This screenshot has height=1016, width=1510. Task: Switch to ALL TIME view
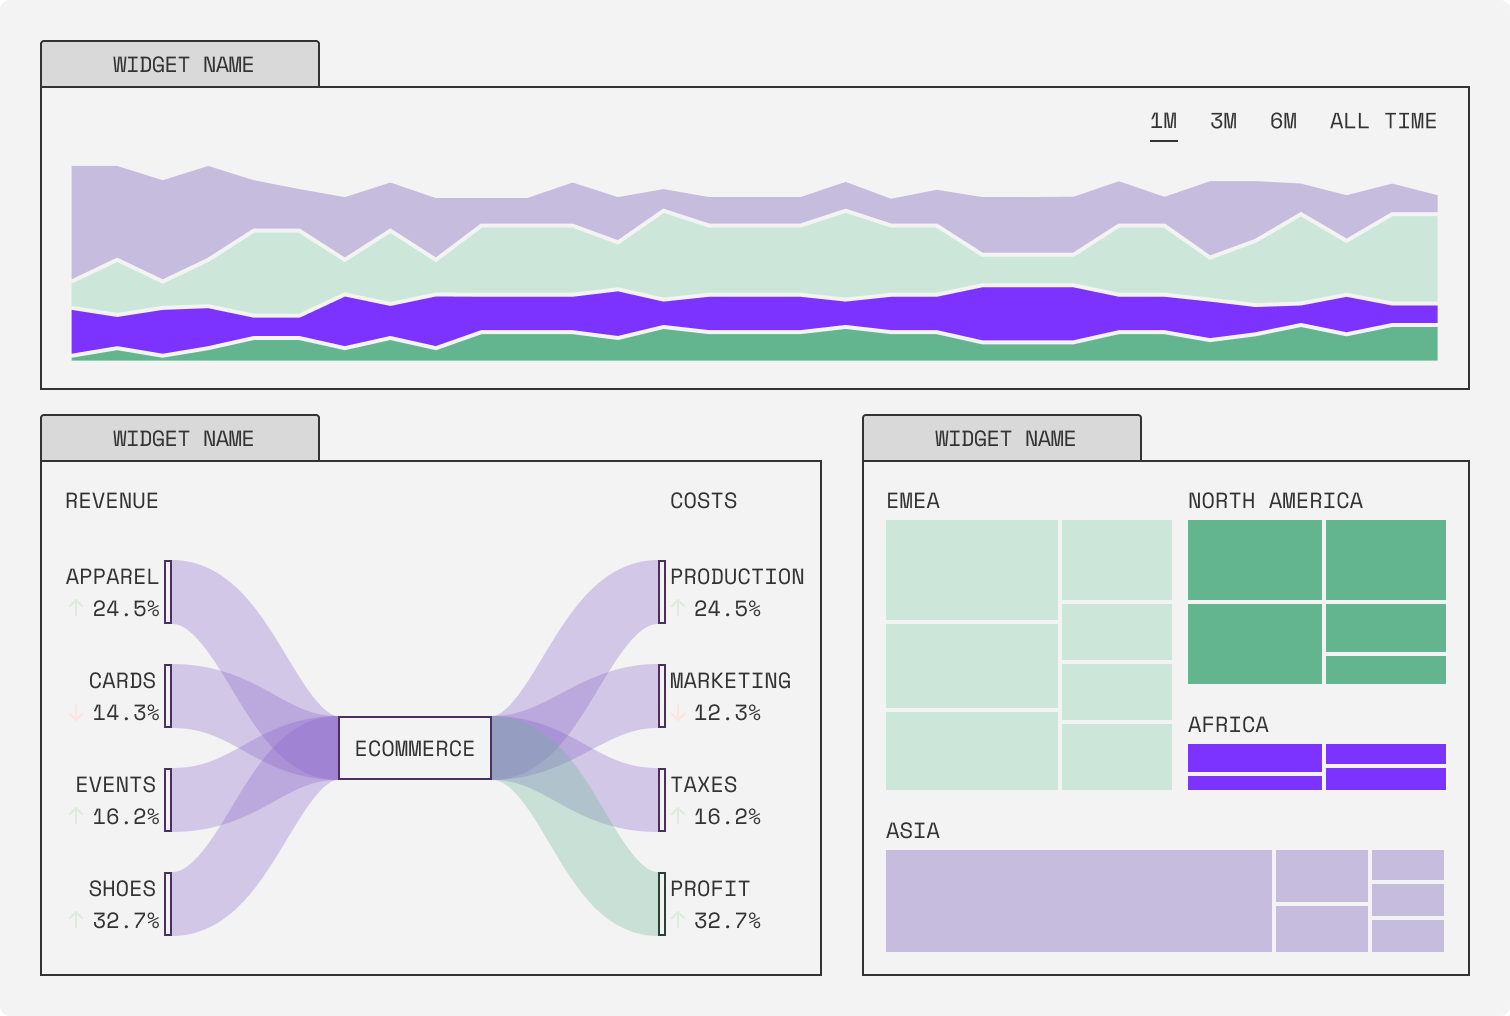1383,120
